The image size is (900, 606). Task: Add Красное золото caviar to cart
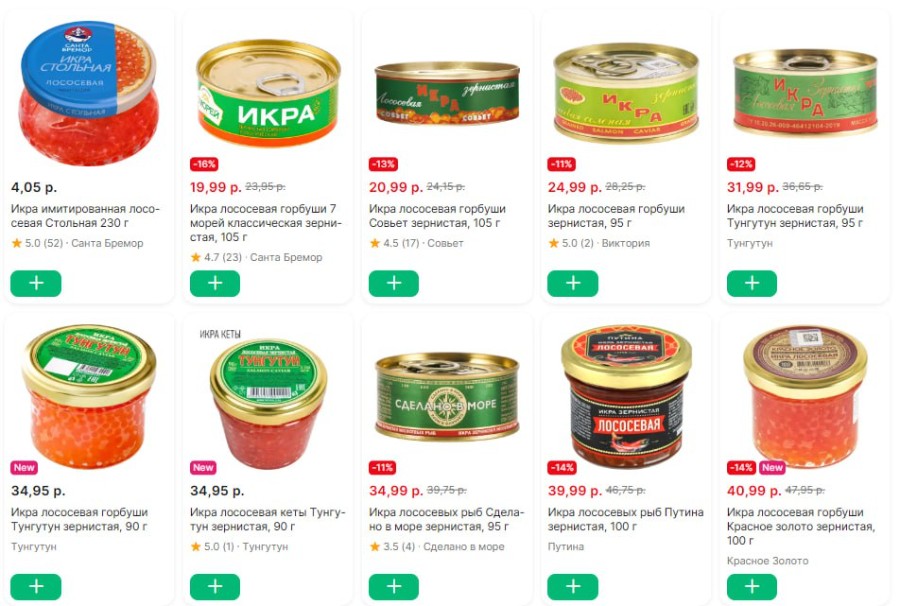(x=752, y=586)
